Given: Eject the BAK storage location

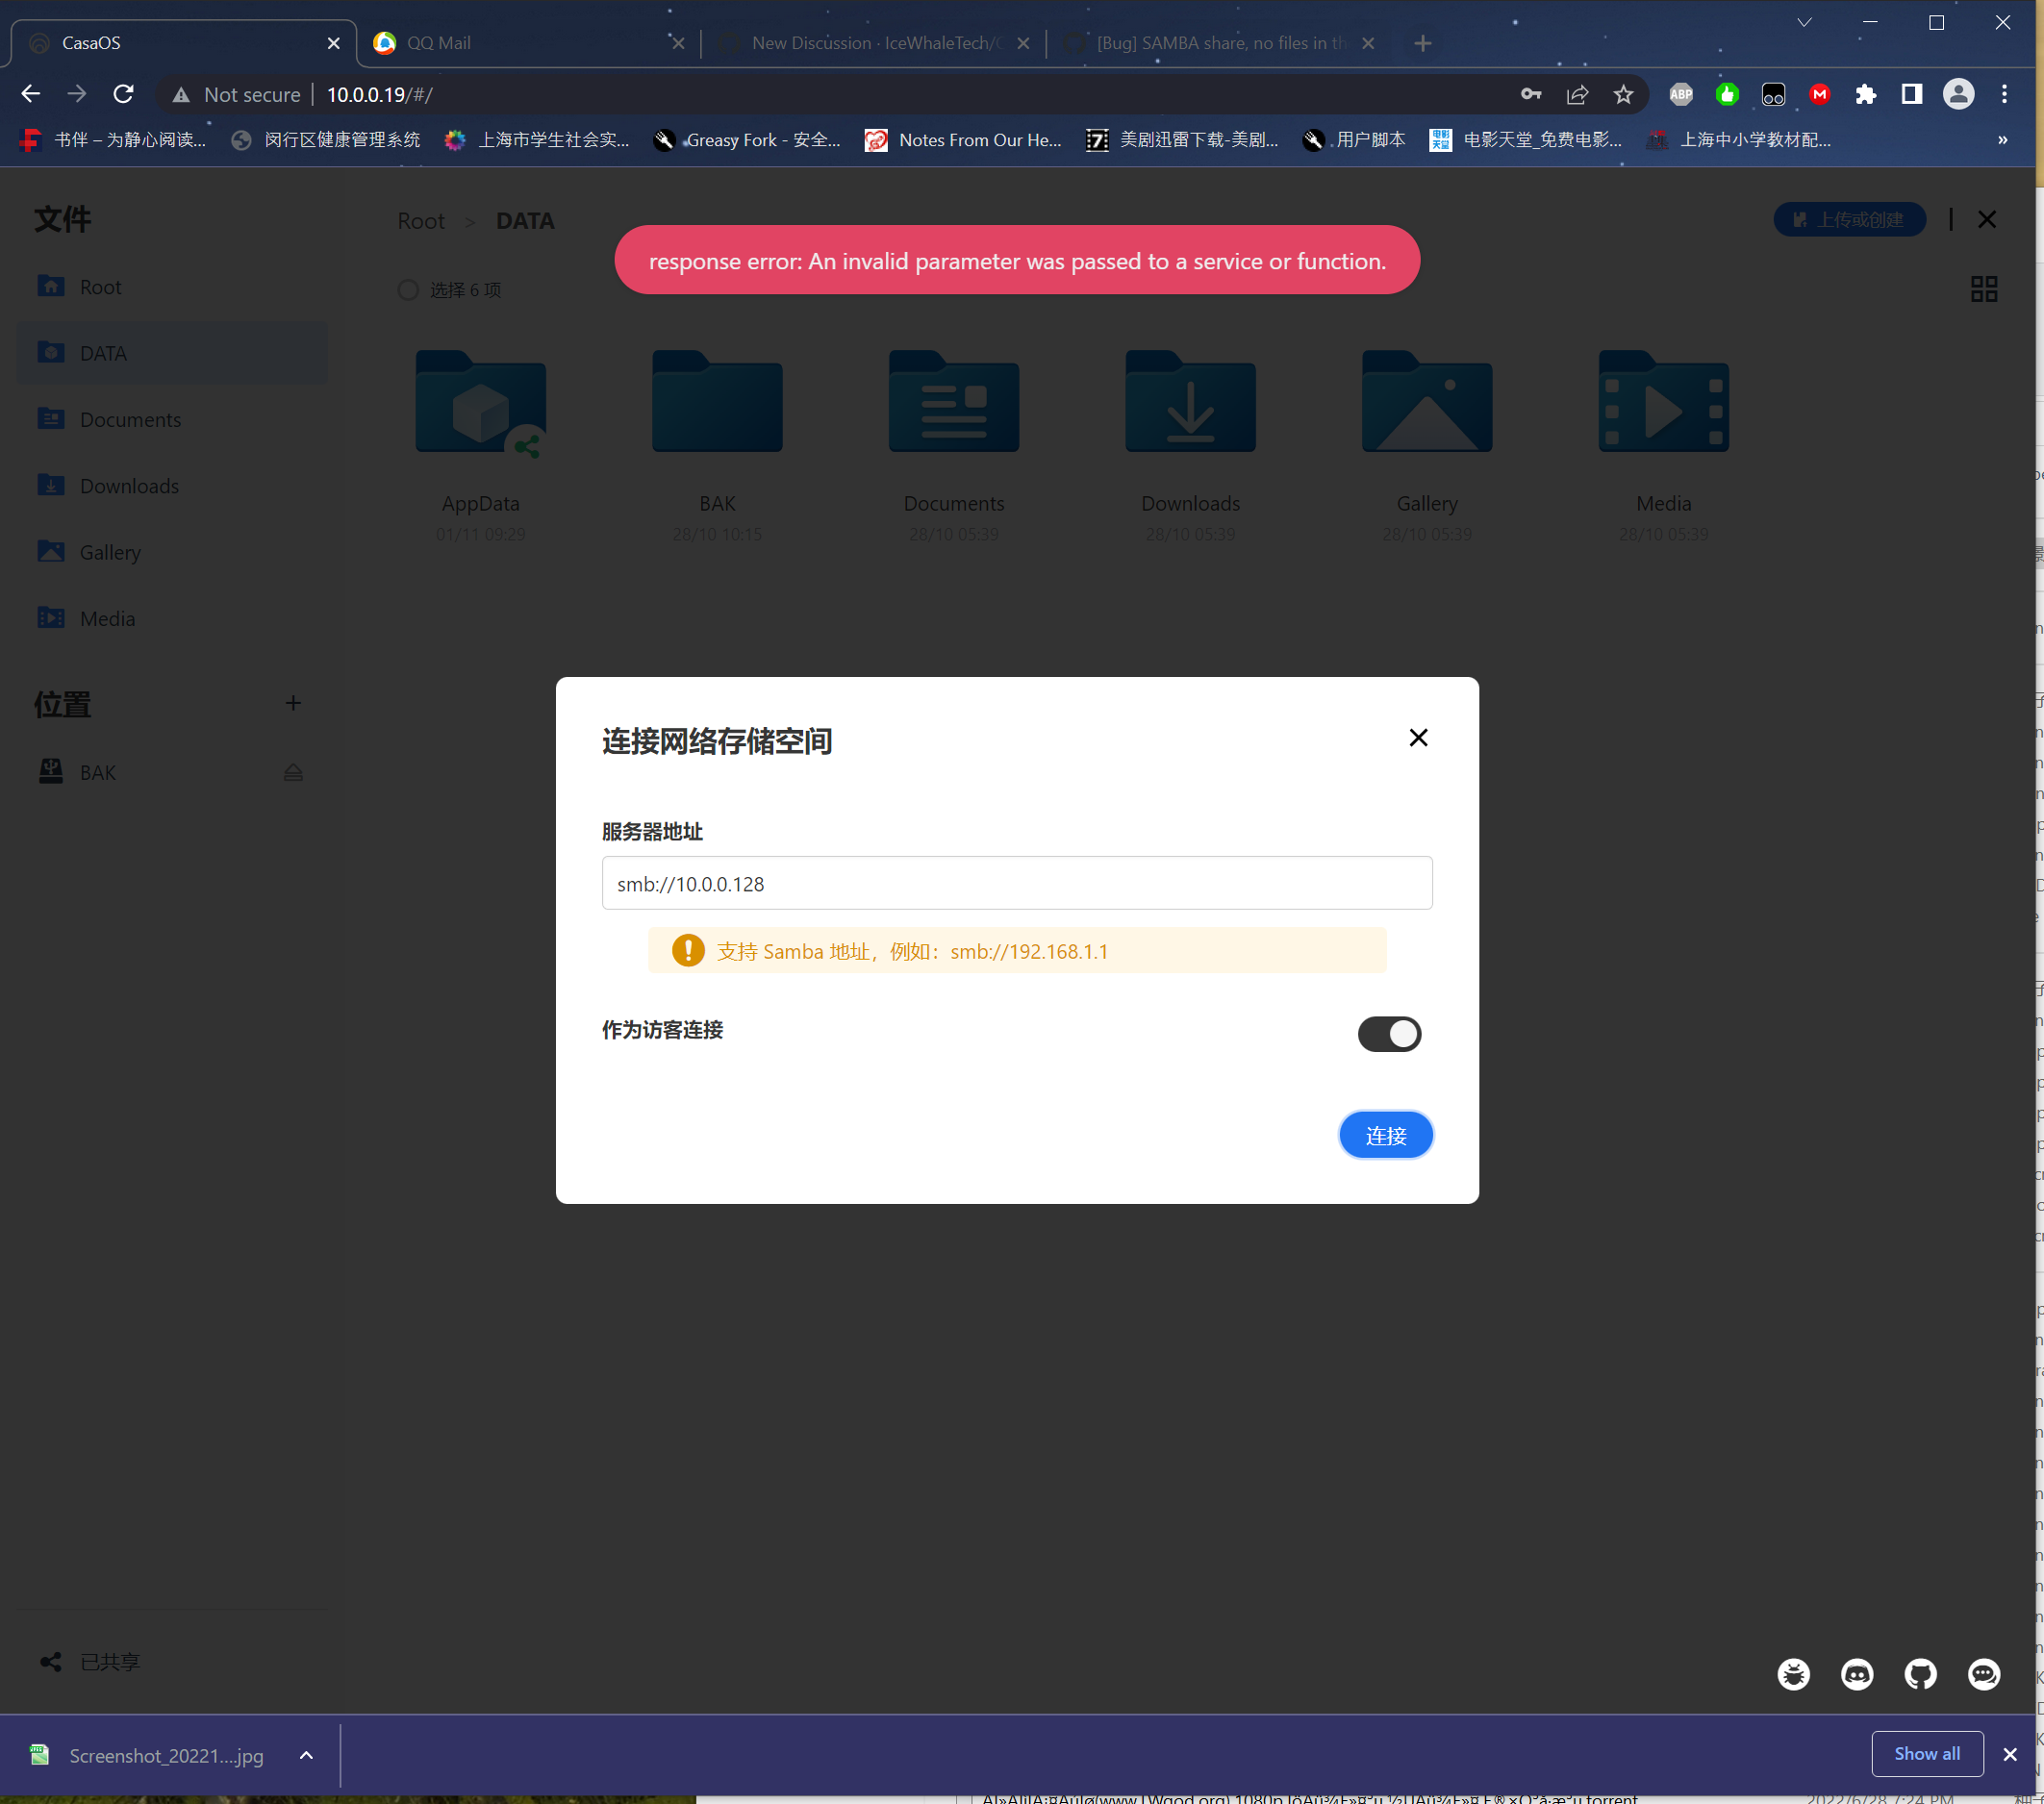Looking at the screenshot, I should pyautogui.click(x=293, y=773).
